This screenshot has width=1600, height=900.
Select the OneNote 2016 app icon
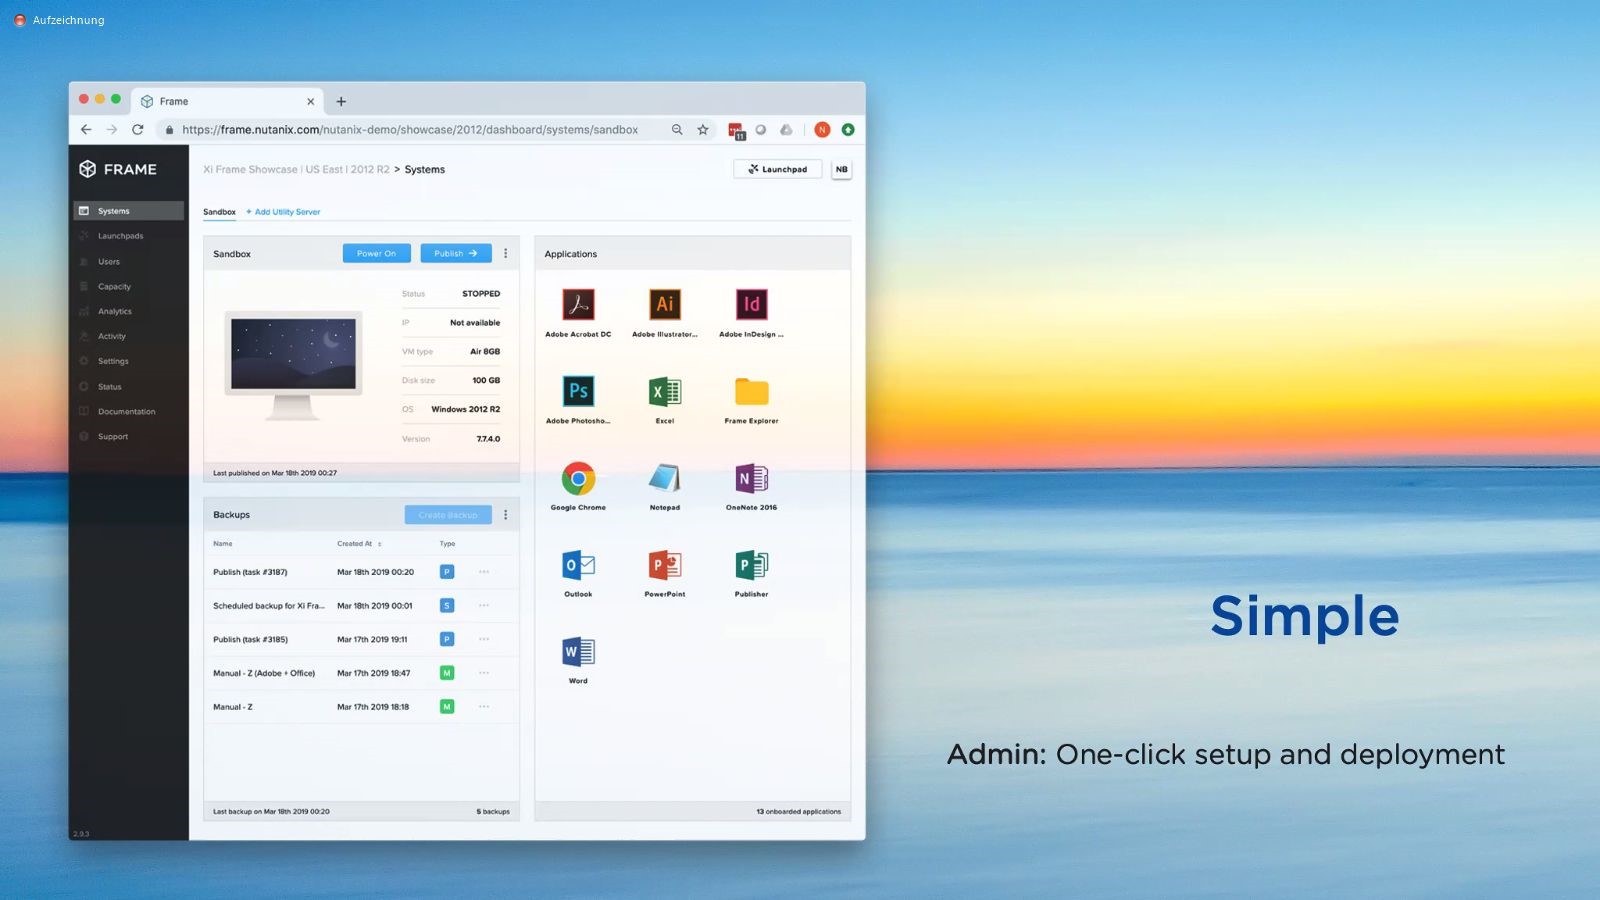pos(751,479)
